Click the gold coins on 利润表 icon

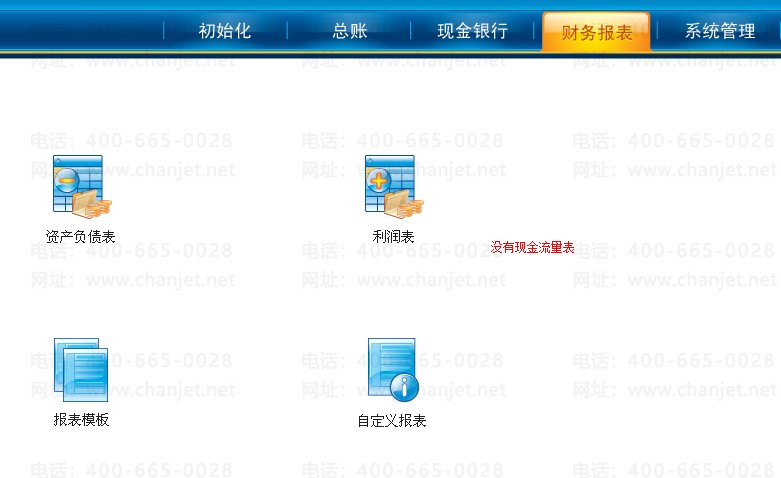pyautogui.click(x=409, y=206)
